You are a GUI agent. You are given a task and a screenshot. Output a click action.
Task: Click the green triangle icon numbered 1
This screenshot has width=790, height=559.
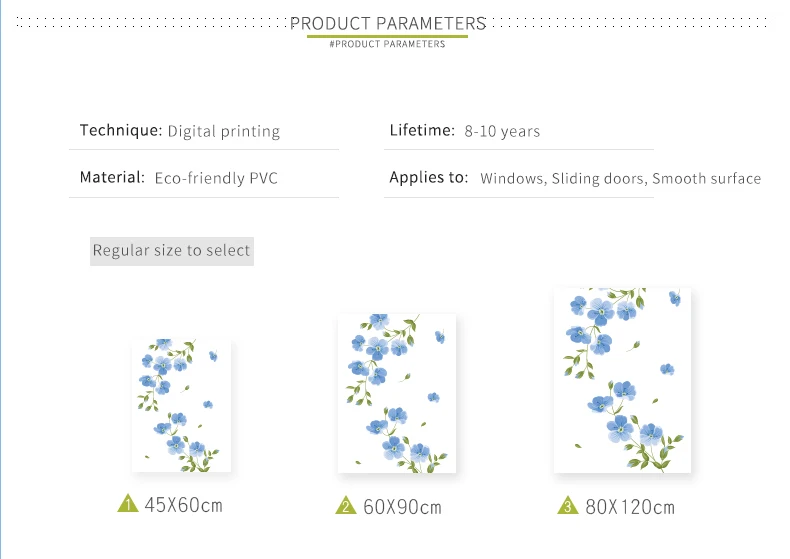click(128, 503)
